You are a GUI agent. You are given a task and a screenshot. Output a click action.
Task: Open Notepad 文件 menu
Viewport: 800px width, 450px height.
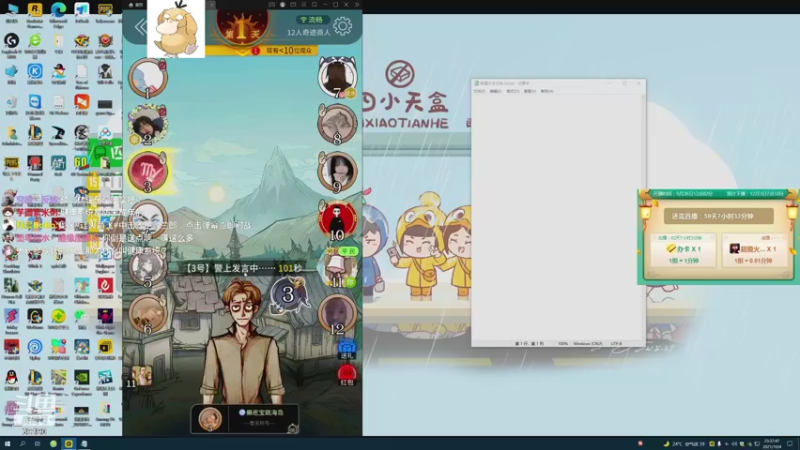(479, 91)
